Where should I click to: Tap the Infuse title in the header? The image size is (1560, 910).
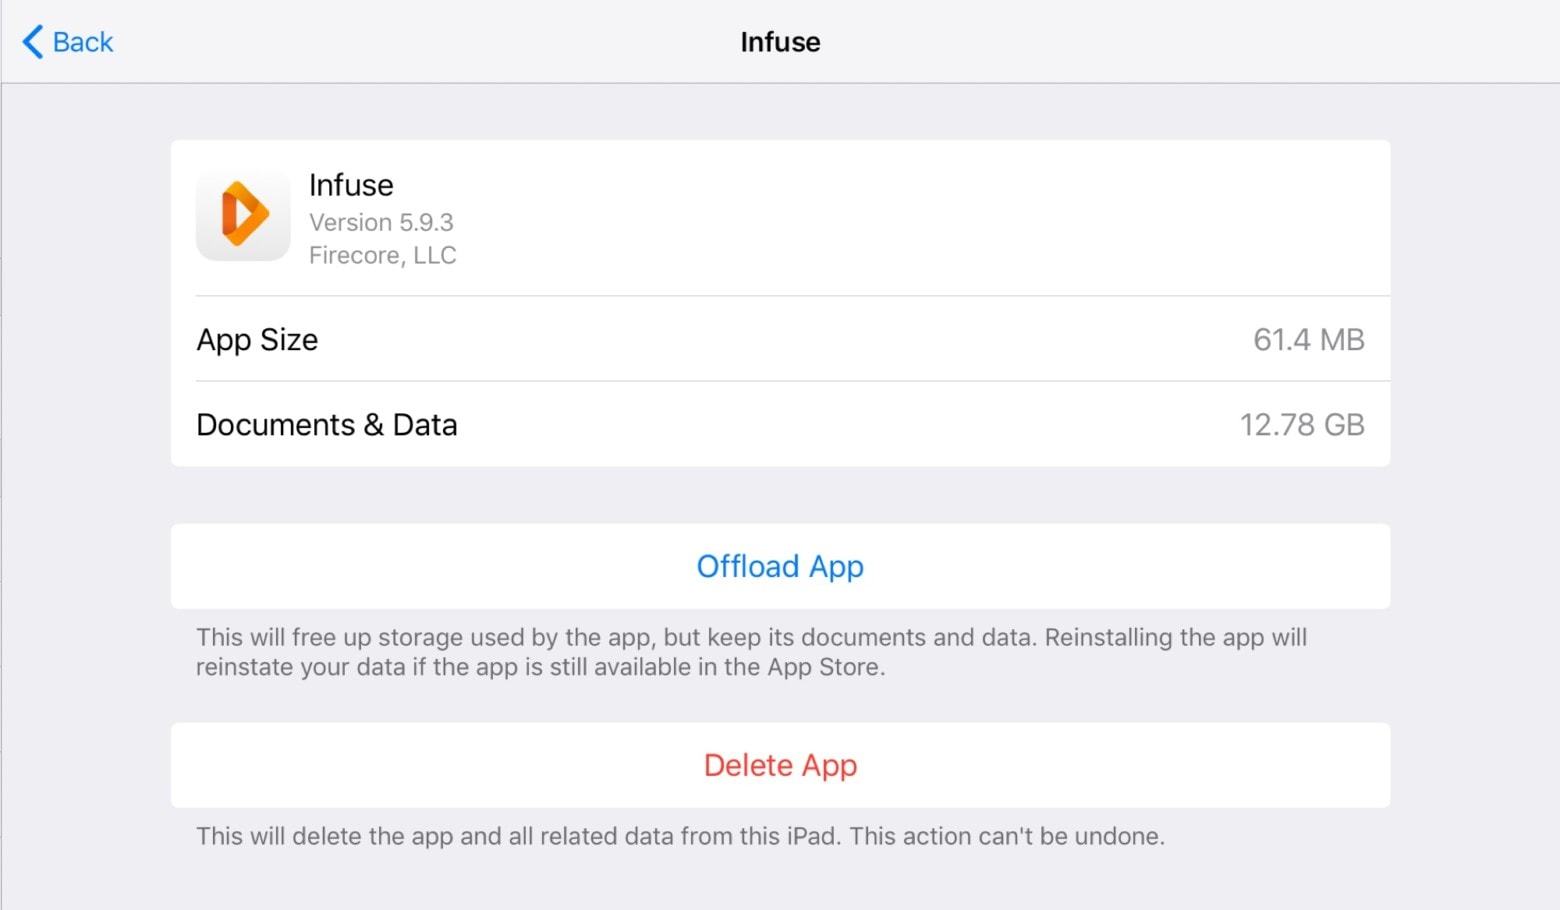[x=780, y=41]
